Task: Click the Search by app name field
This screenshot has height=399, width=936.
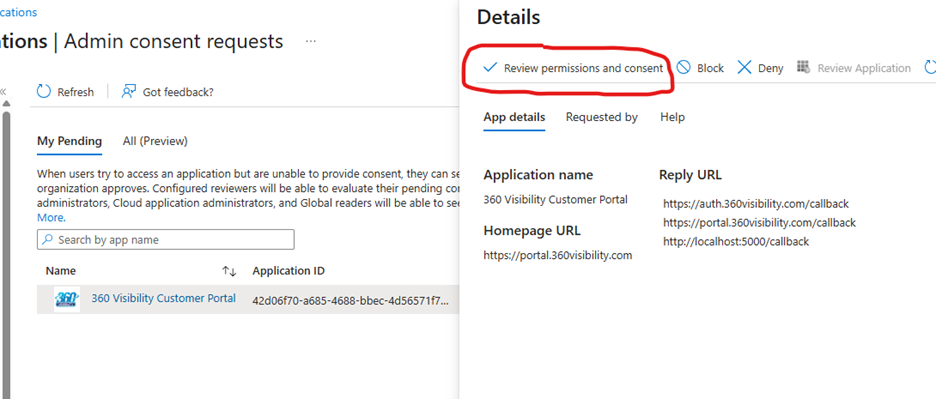Action: [x=165, y=240]
